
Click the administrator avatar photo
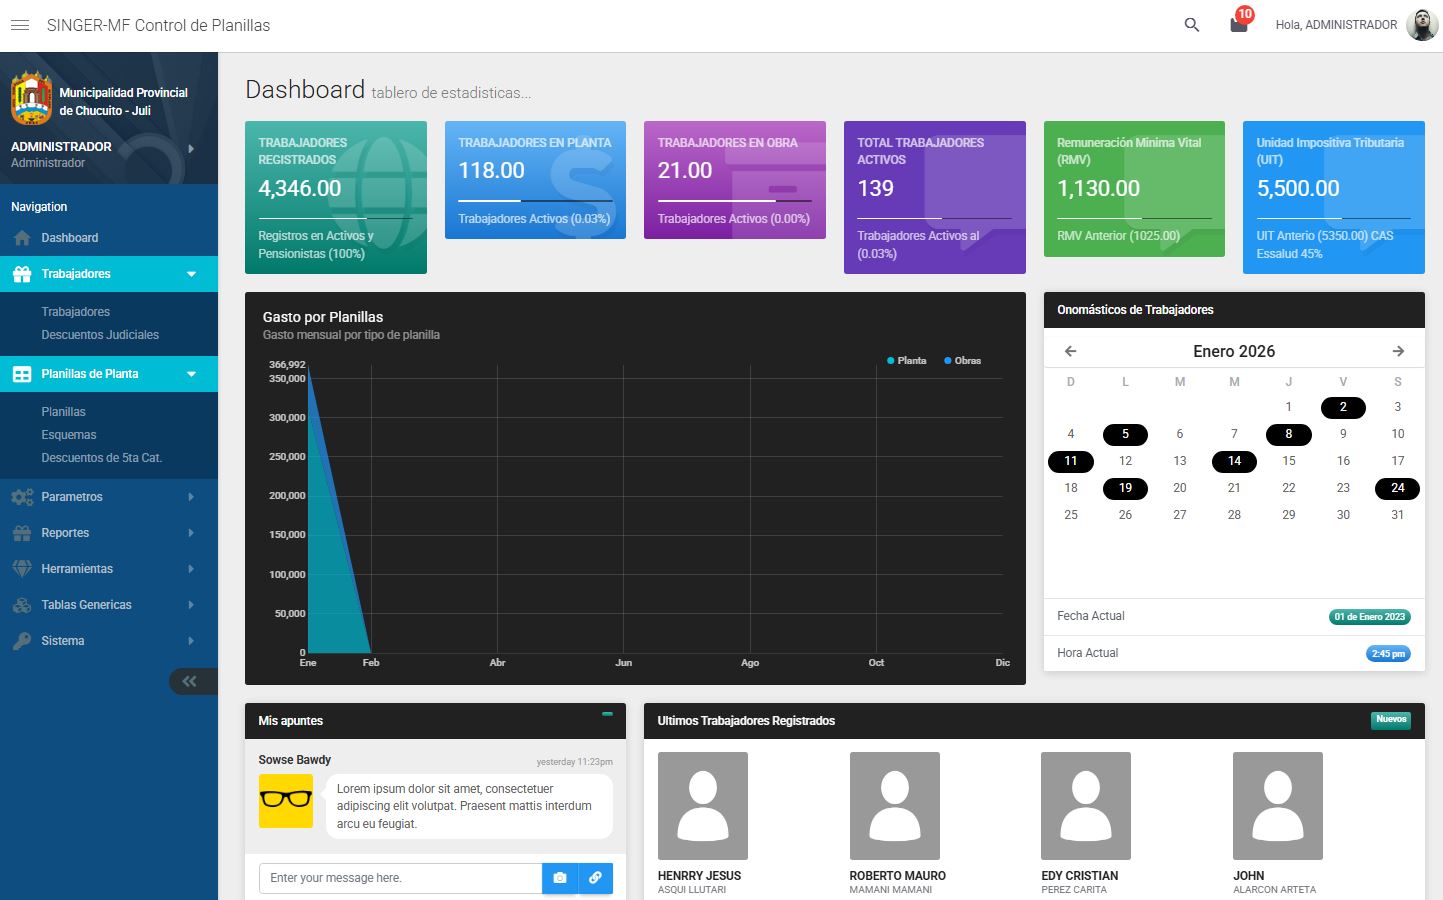[x=1421, y=25]
